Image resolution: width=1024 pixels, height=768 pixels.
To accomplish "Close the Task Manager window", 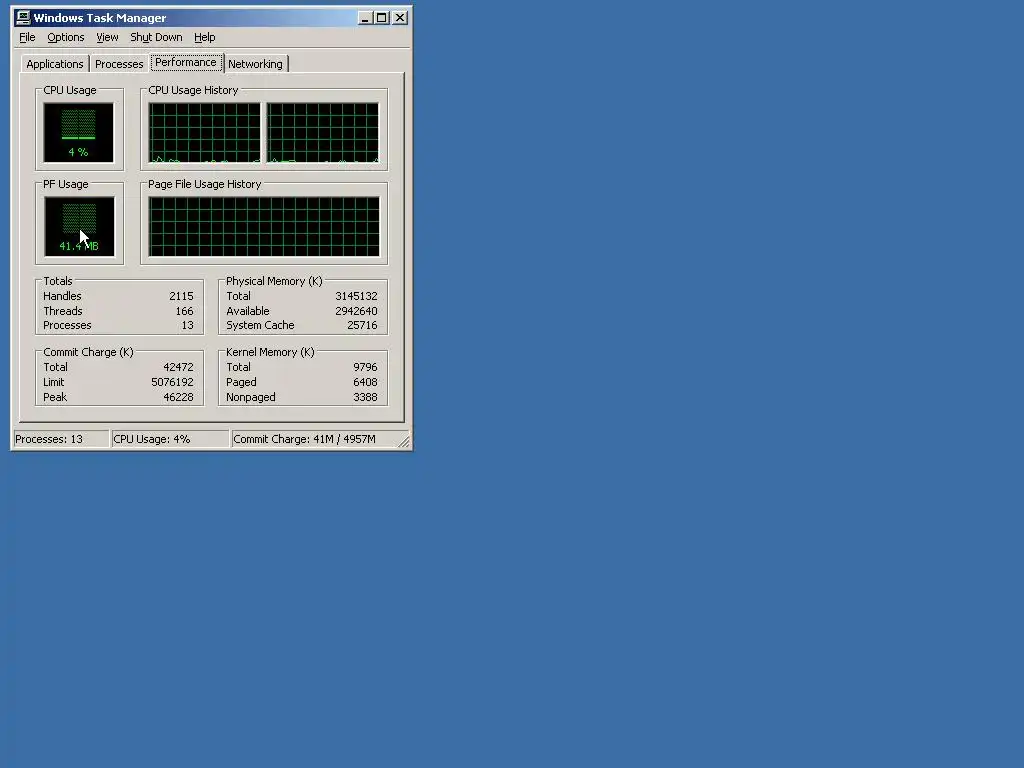I will pyautogui.click(x=400, y=18).
